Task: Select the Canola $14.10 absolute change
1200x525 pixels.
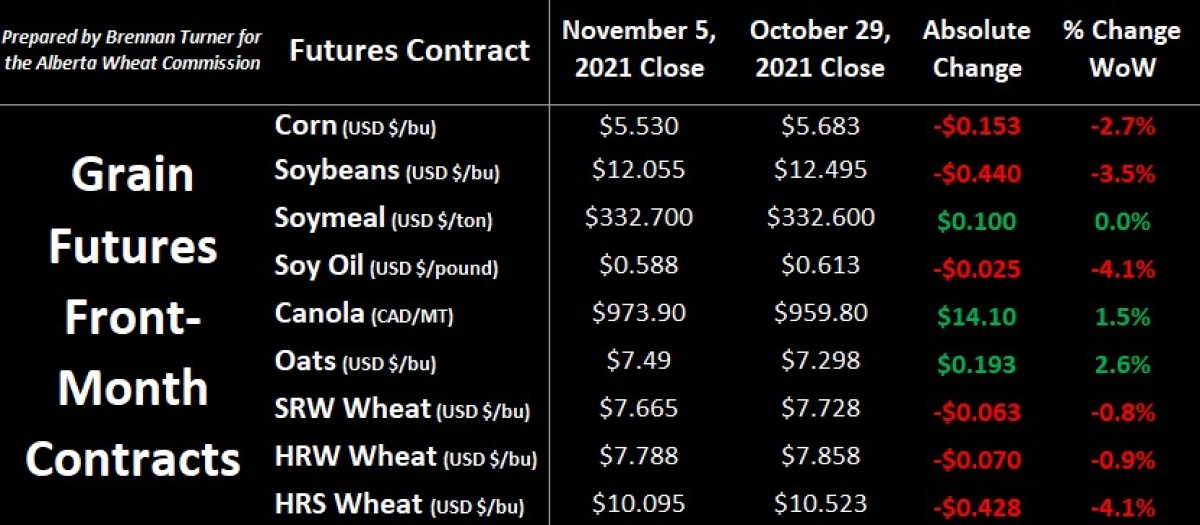Action: coord(976,317)
